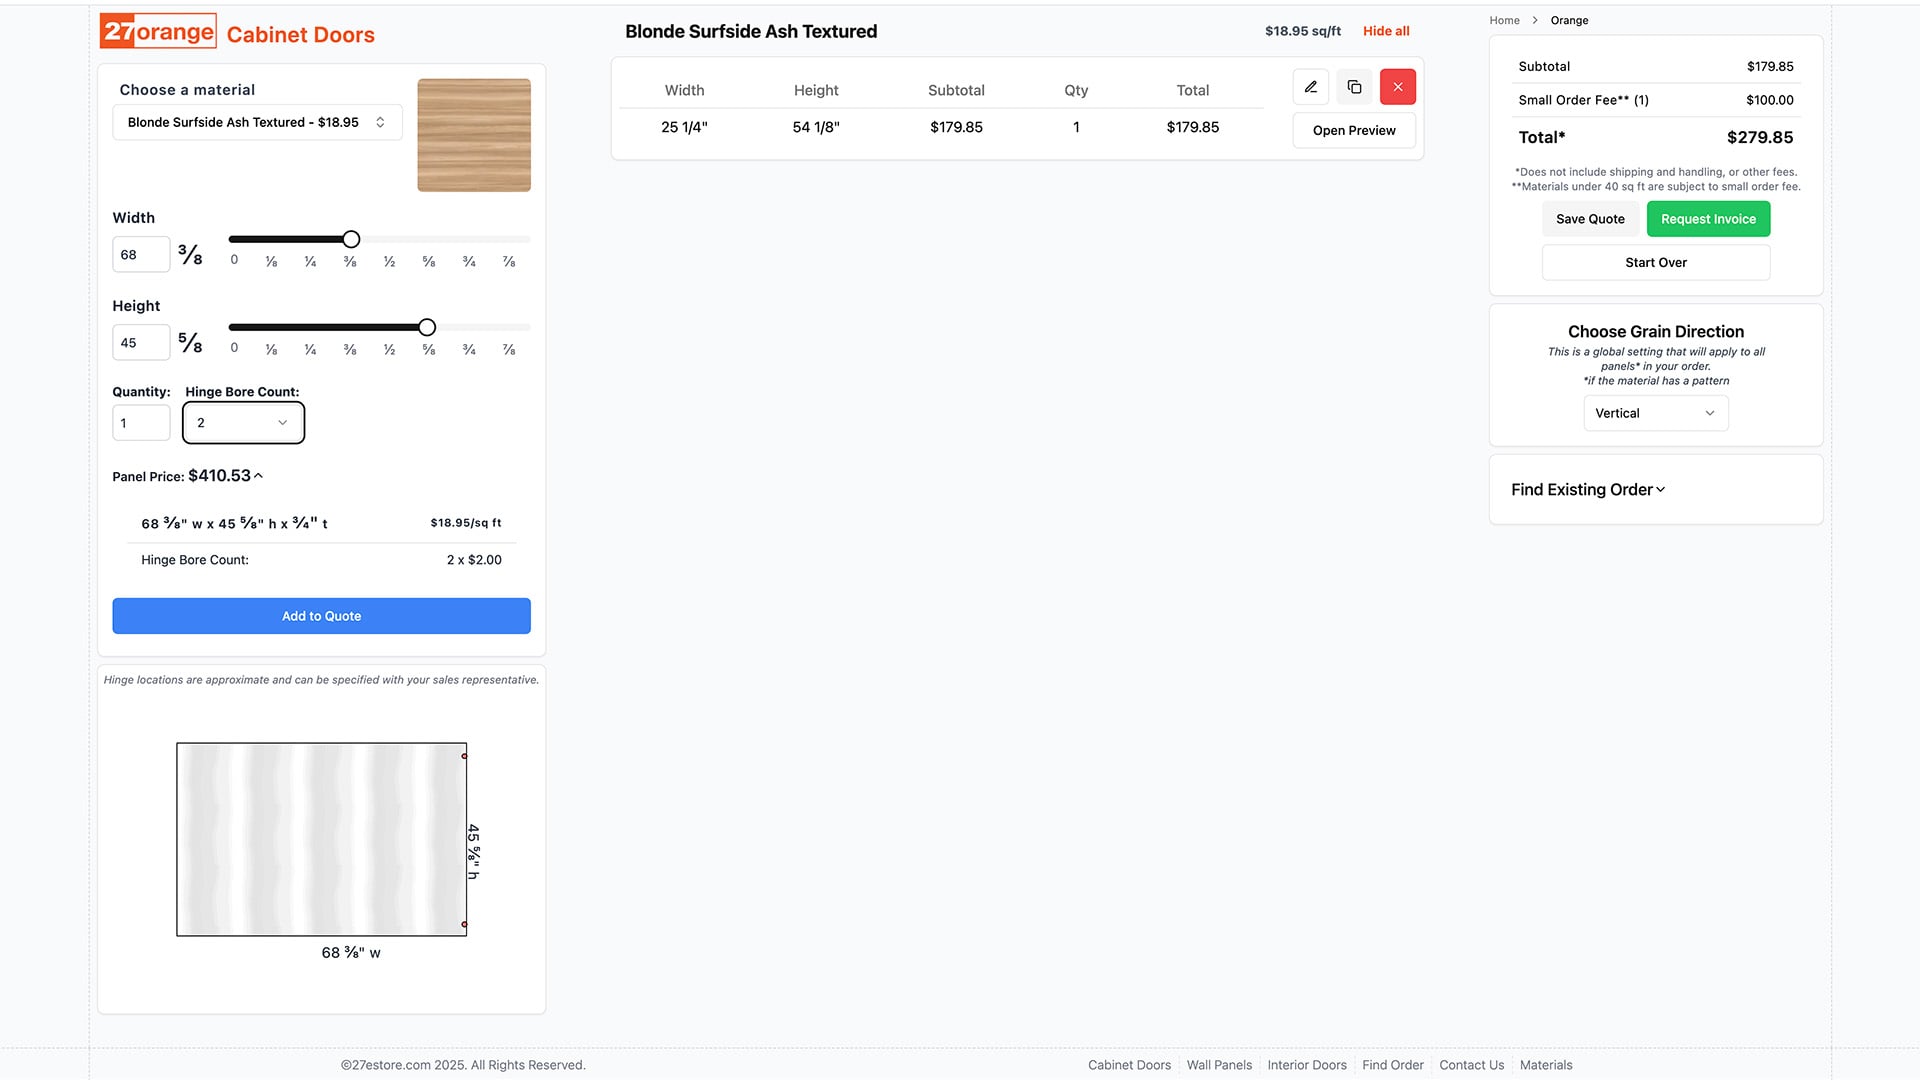Open Wall Panels footer link
Viewport: 1920px width, 1080px height.
(x=1218, y=1065)
